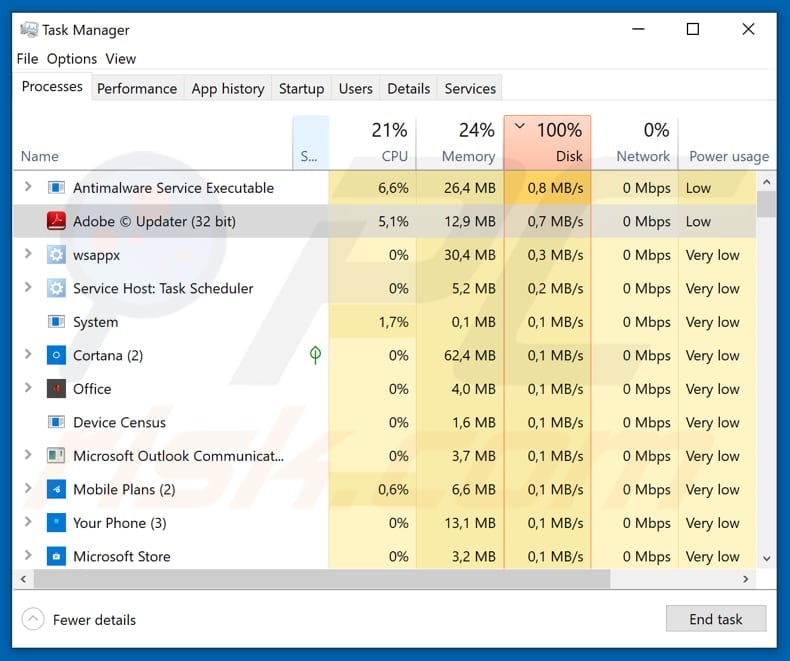This screenshot has height=661, width=790.
Task: Click the vertical scrollbar thumb
Action: [766, 205]
